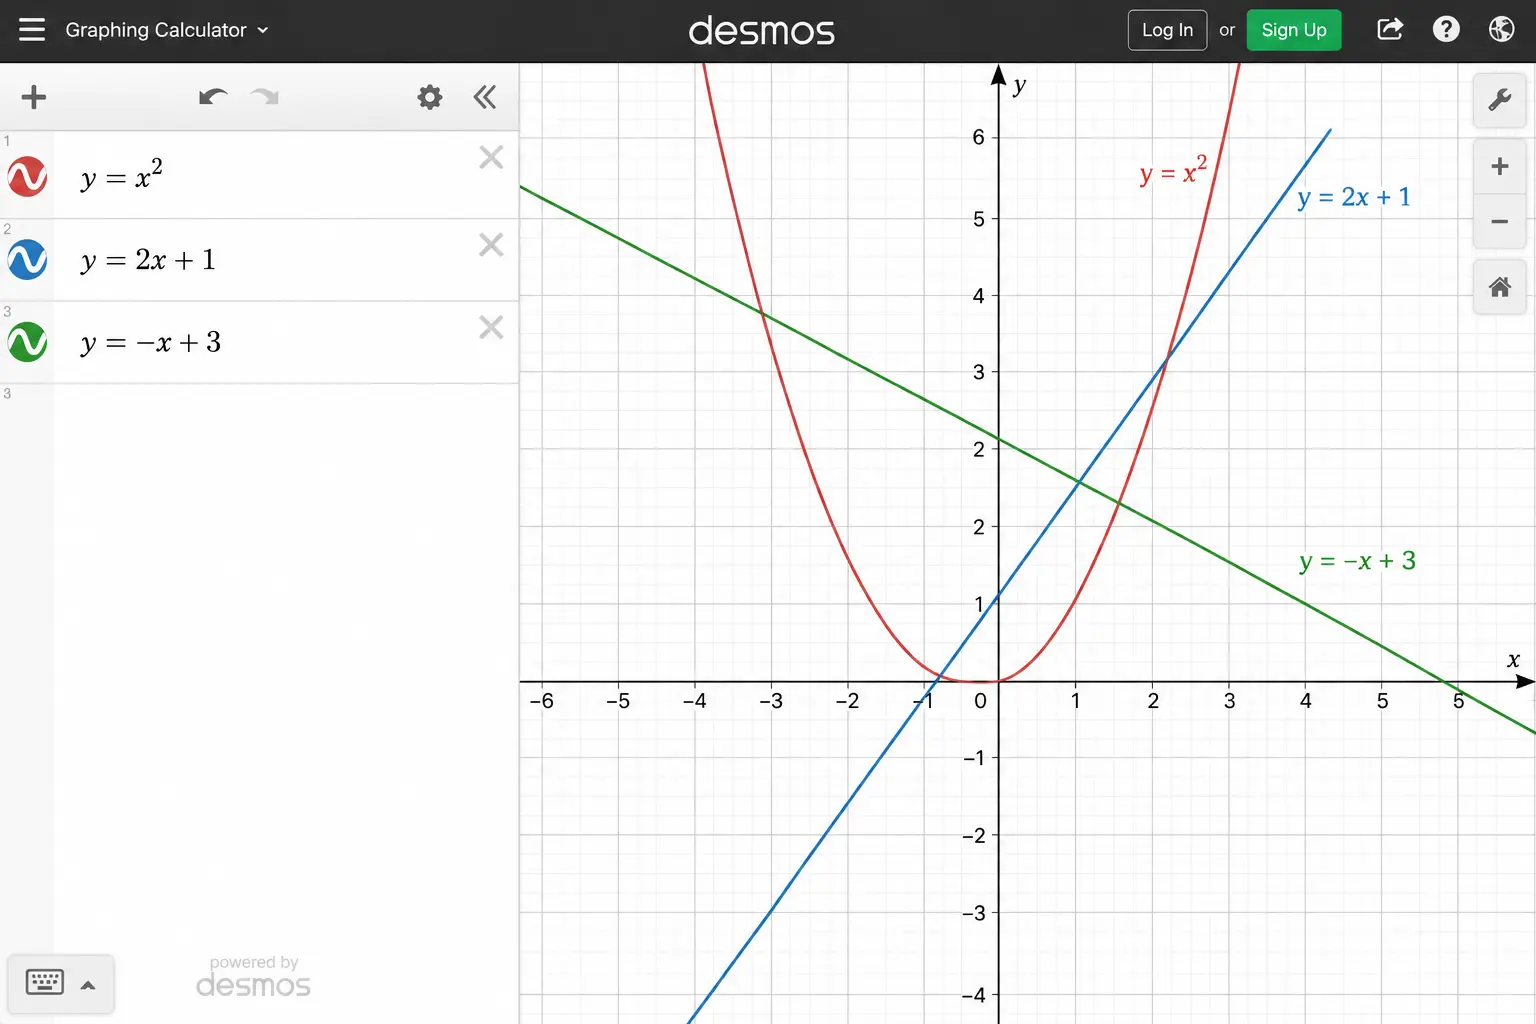This screenshot has width=1536, height=1024.
Task: Expand the keypad with the up arrow
Action: point(88,985)
